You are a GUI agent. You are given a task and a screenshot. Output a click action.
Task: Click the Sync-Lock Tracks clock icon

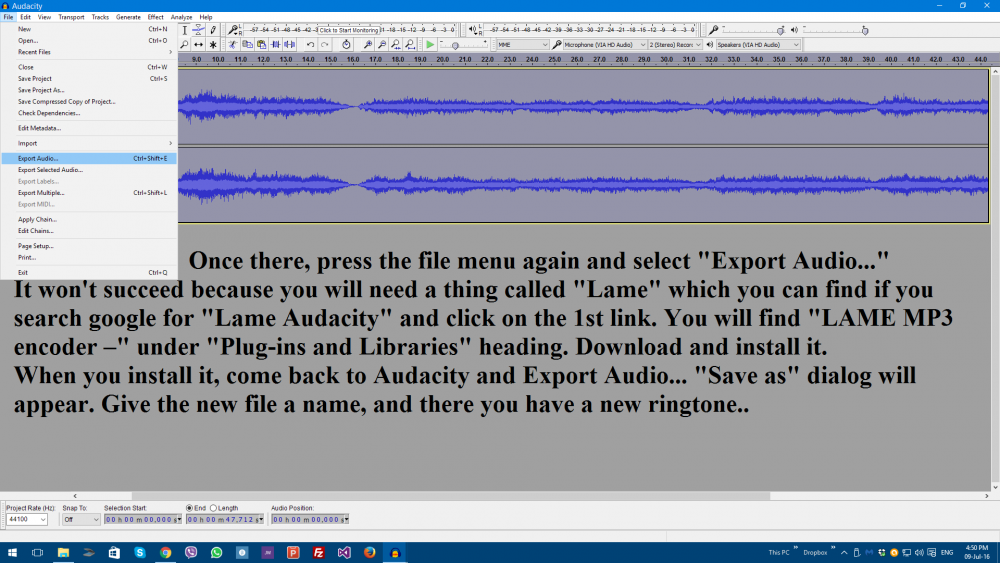(346, 45)
